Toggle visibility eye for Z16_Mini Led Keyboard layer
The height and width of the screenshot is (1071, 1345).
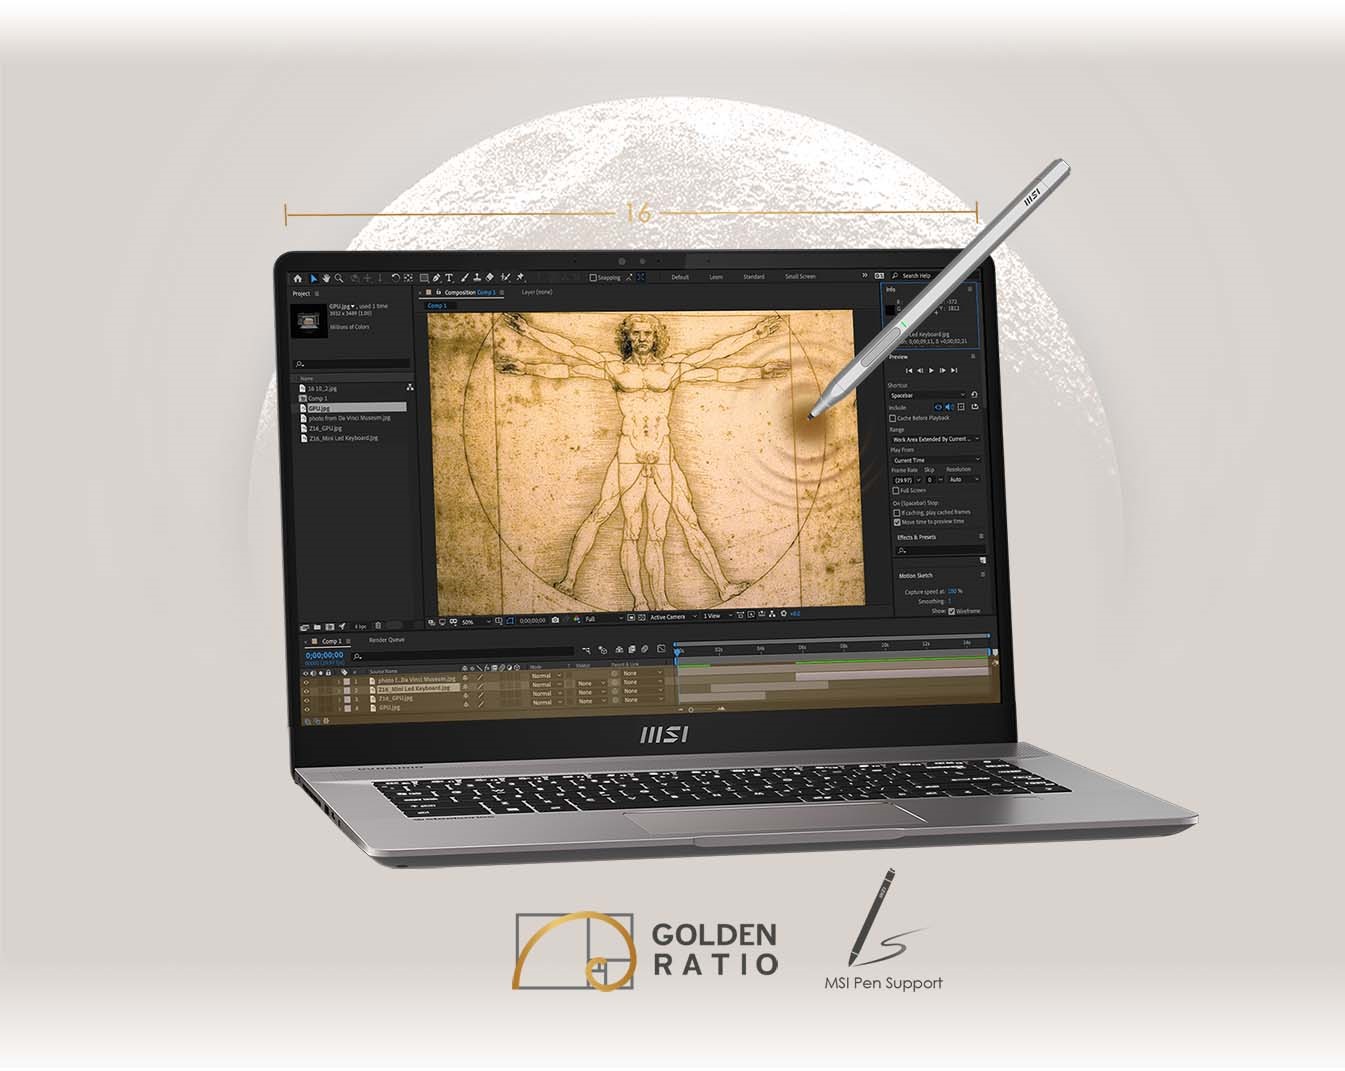click(x=306, y=691)
